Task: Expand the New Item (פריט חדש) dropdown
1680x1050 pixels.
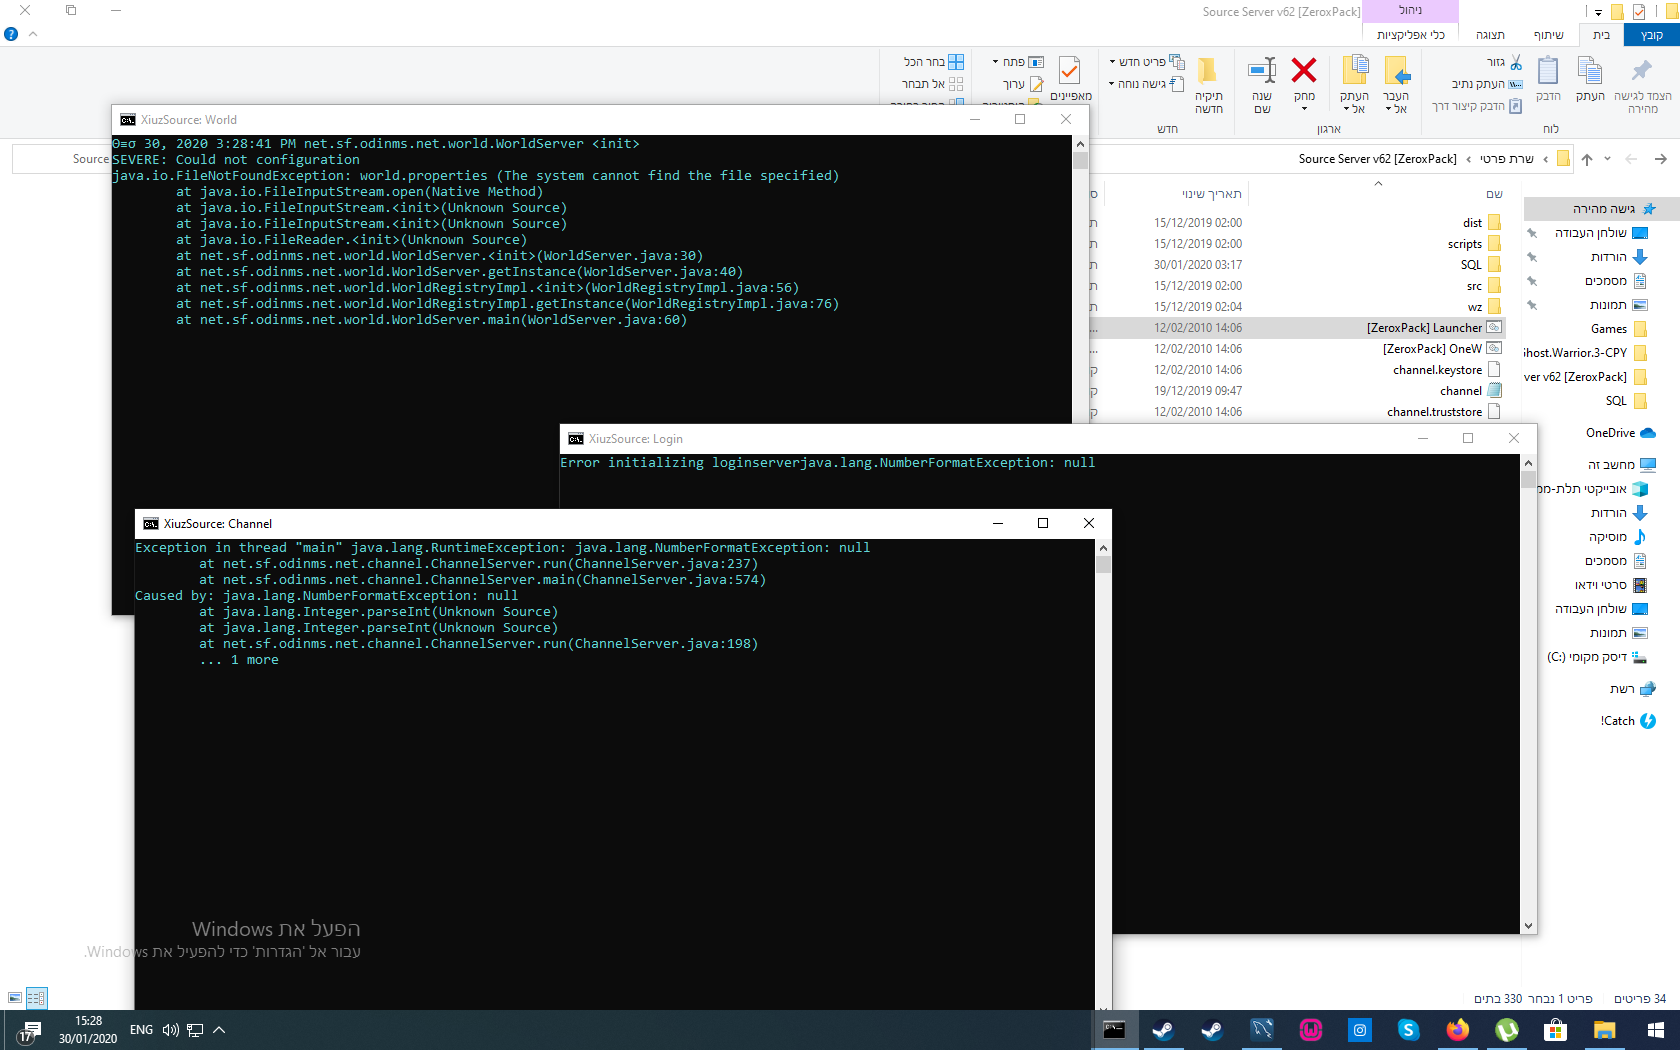Action: 1146,62
